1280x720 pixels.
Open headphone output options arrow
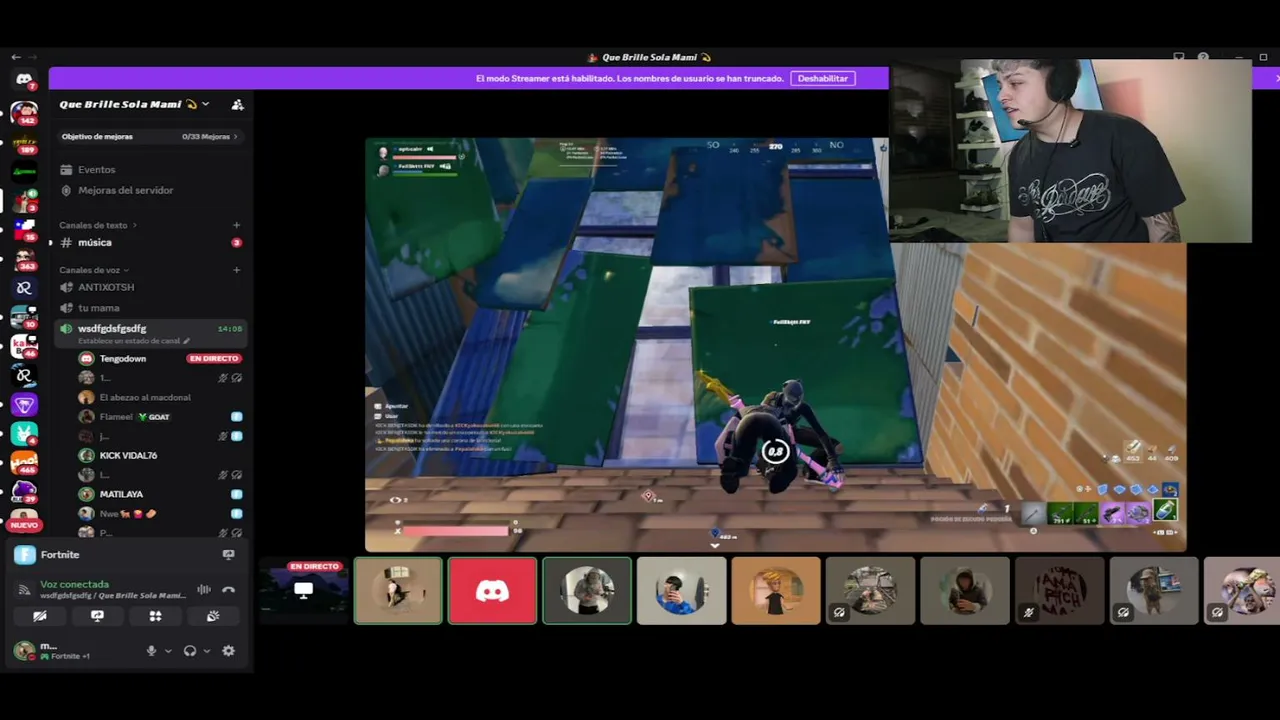(206, 651)
